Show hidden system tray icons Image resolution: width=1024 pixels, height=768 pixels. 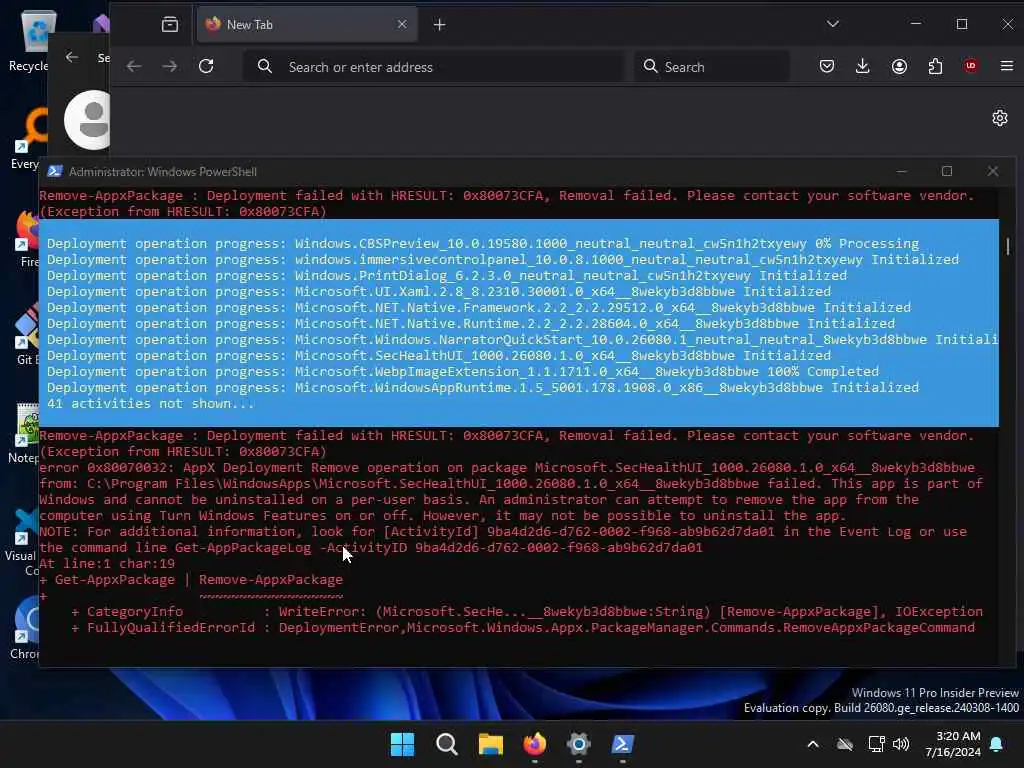pos(813,744)
